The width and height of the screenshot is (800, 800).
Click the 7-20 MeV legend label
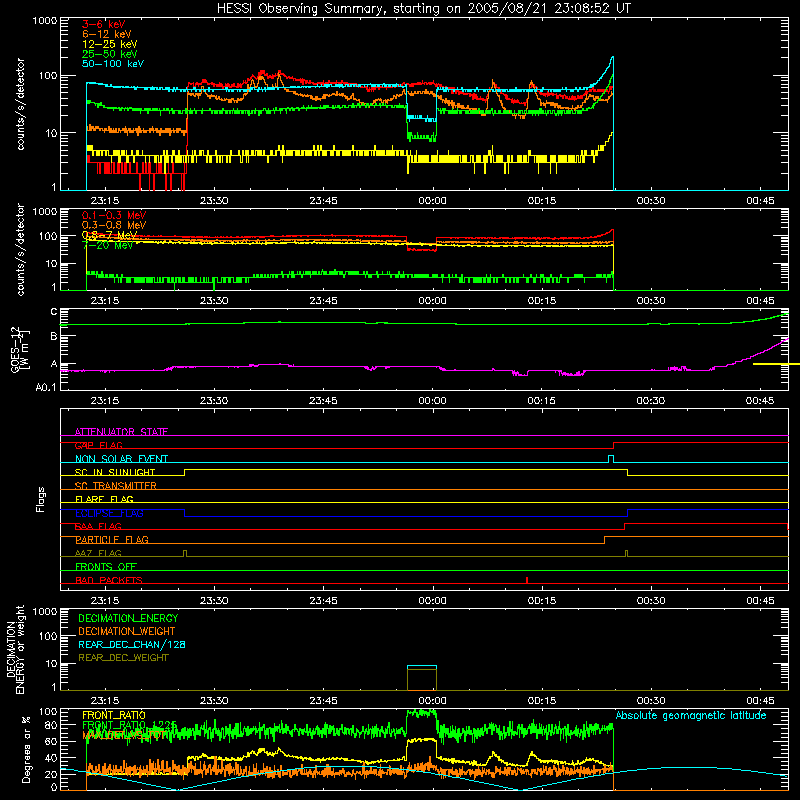click(x=107, y=245)
